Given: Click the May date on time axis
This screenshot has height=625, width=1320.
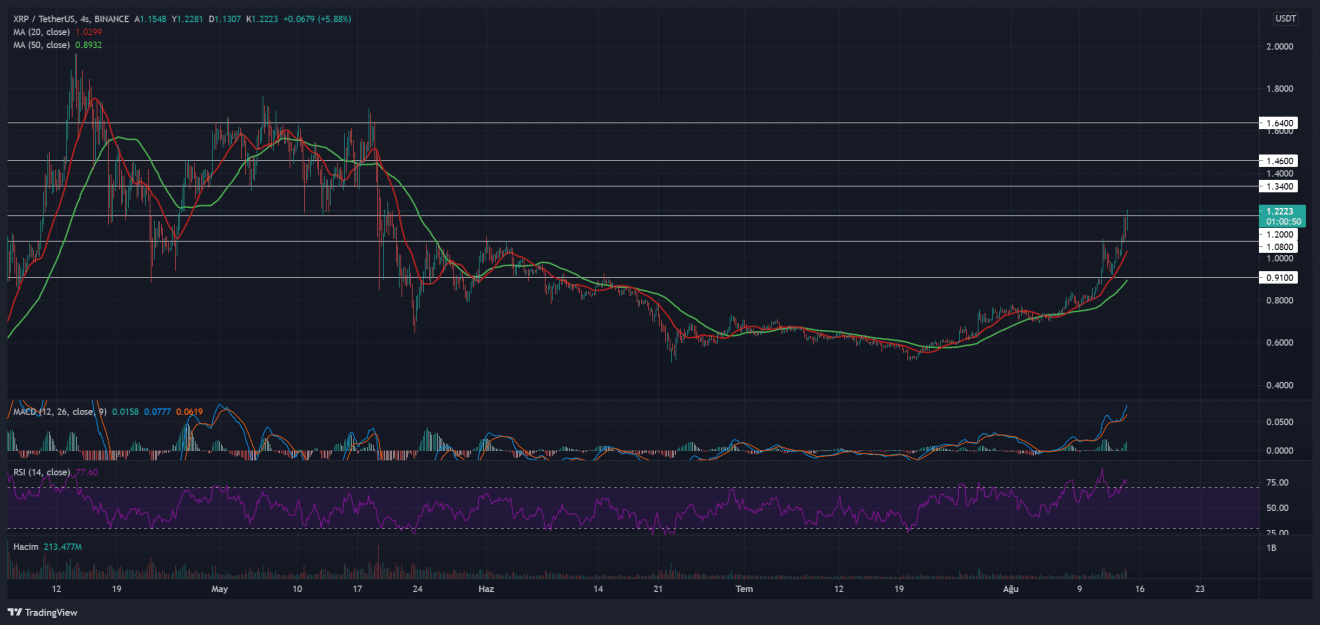Looking at the screenshot, I should pyautogui.click(x=221, y=590).
